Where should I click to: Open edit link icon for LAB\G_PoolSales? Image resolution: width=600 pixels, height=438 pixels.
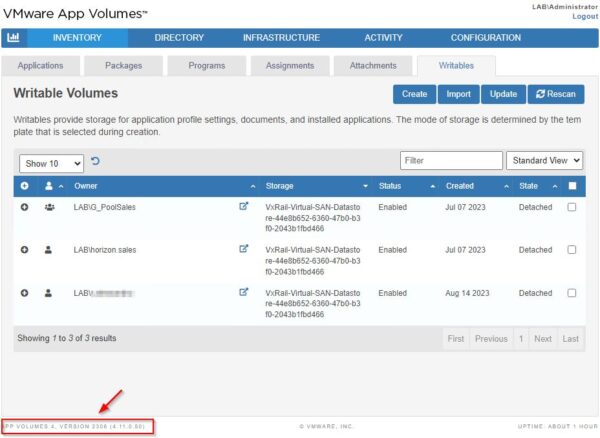click(x=243, y=206)
